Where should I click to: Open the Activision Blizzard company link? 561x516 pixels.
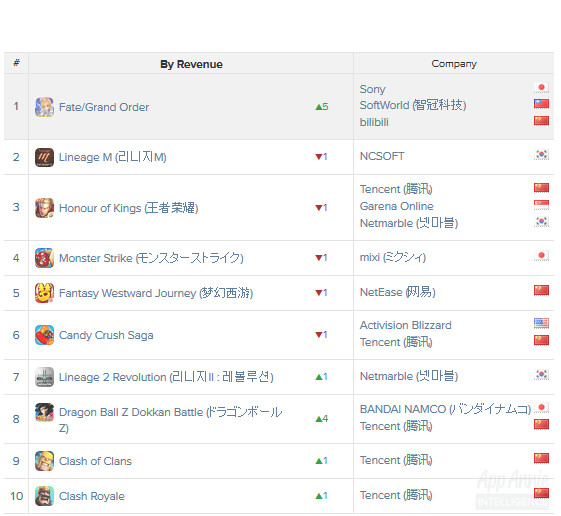click(x=405, y=325)
